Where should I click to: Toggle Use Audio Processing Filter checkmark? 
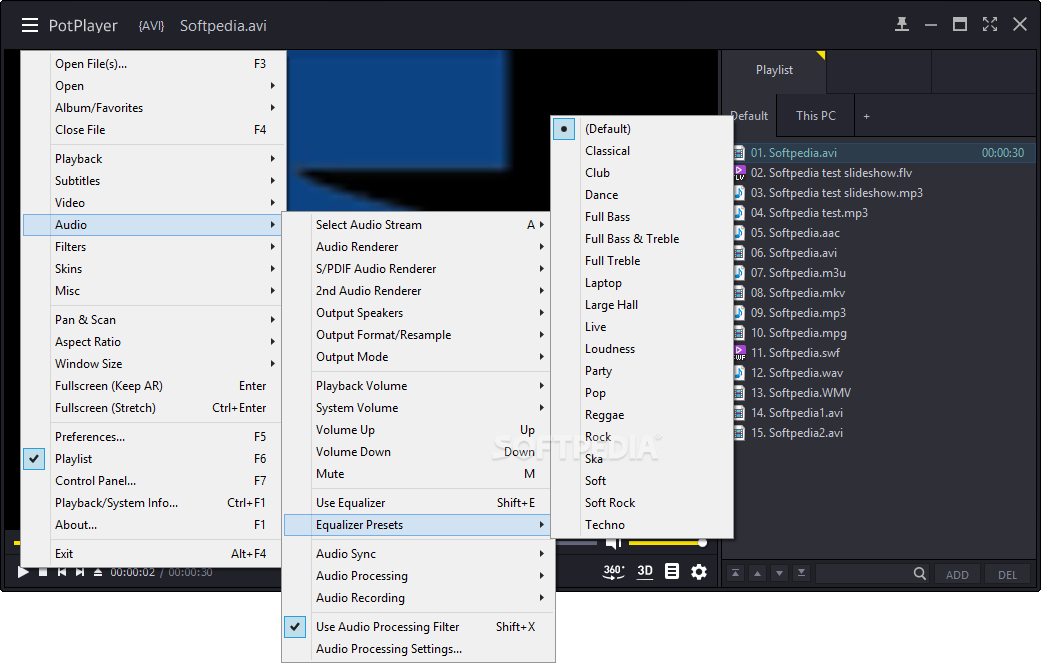pyautogui.click(x=295, y=626)
